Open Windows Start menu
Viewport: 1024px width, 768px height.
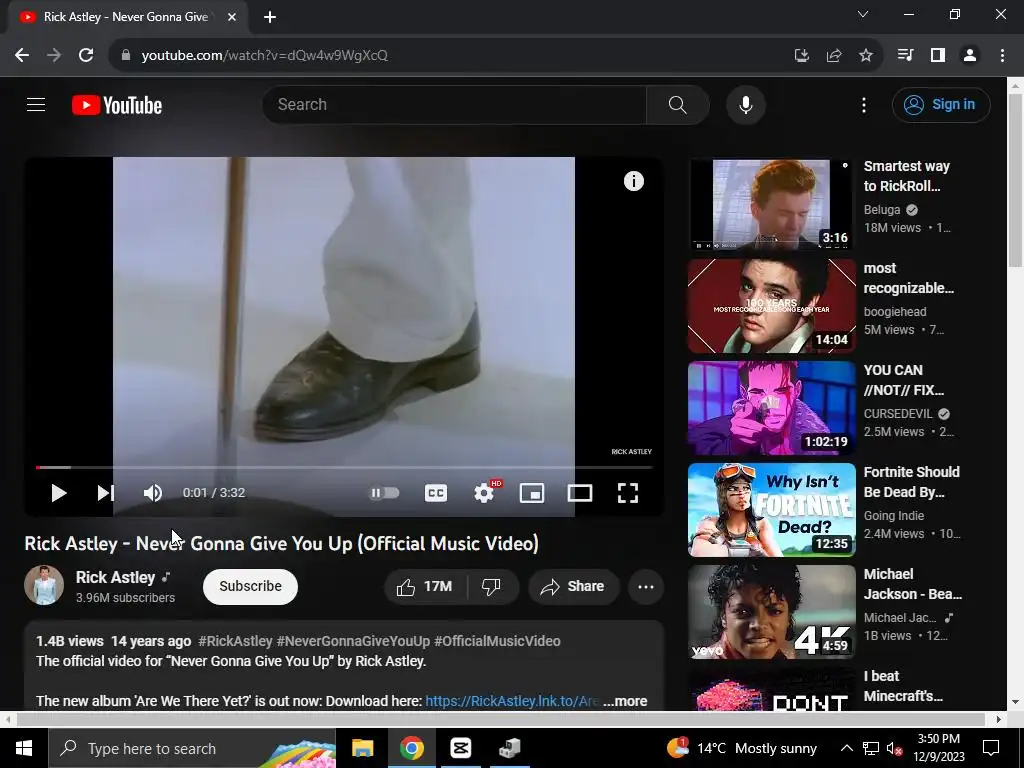tap(24, 748)
